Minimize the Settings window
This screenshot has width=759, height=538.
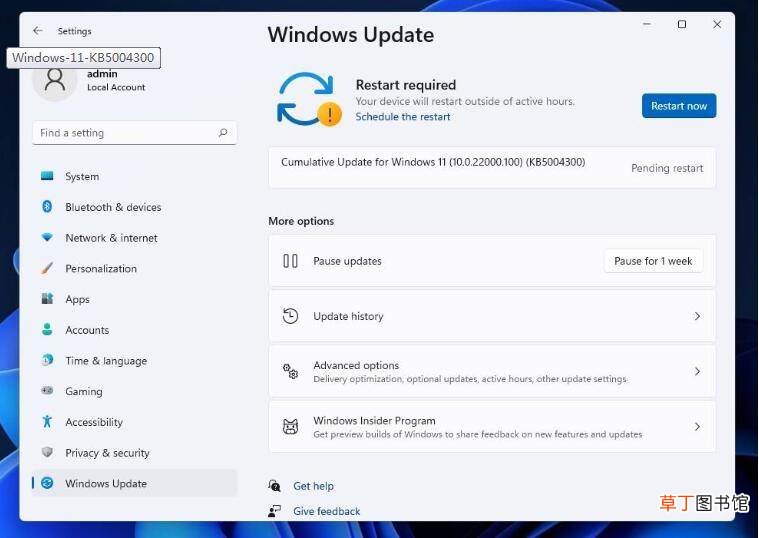pos(647,24)
